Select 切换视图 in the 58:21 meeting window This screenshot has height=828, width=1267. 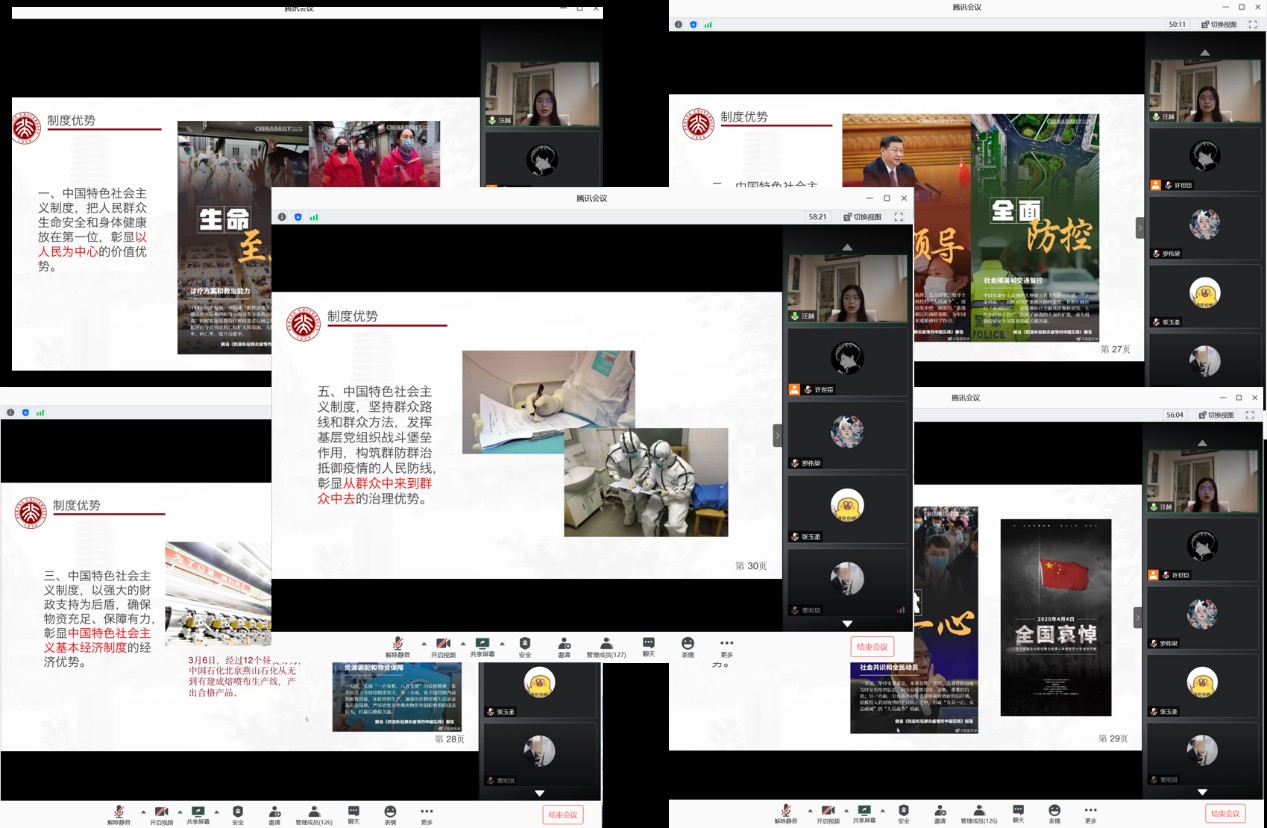coord(861,217)
